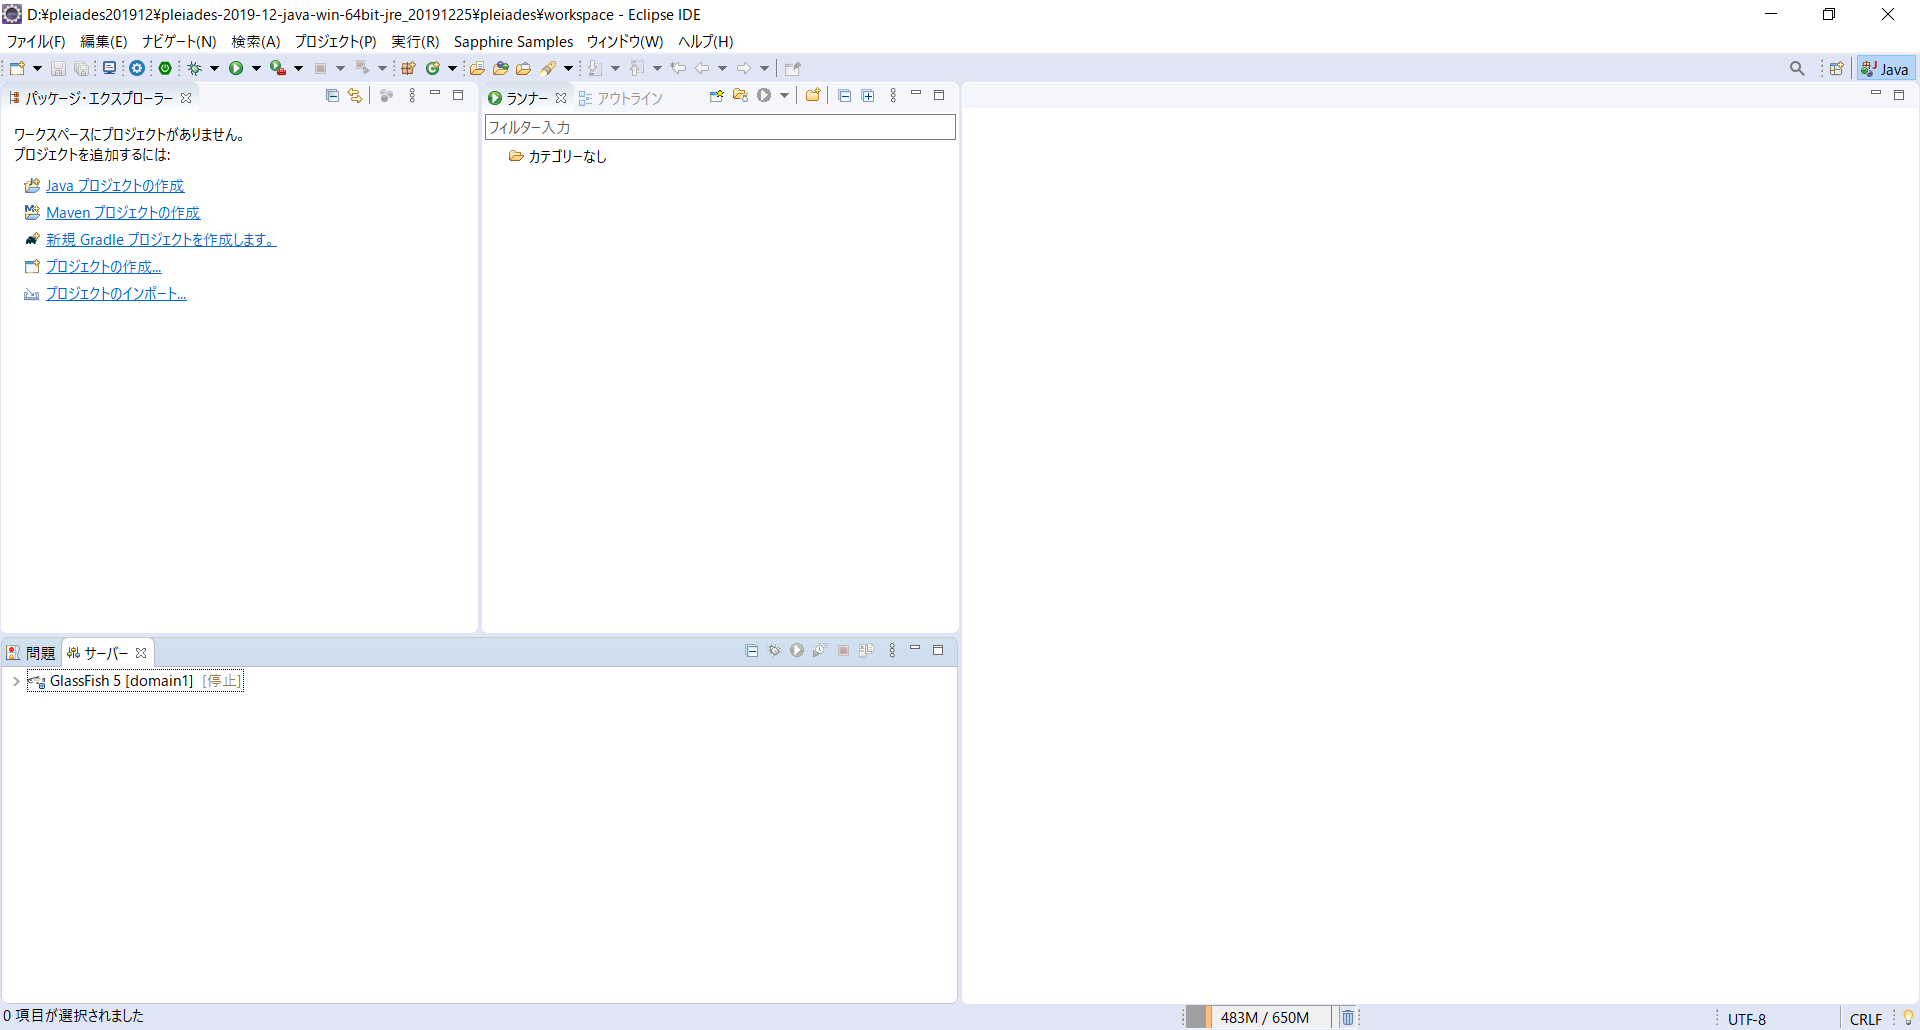Viewport: 1920px width, 1030px height.
Task: Run garbage collector via trash icon
Action: [x=1348, y=1018]
